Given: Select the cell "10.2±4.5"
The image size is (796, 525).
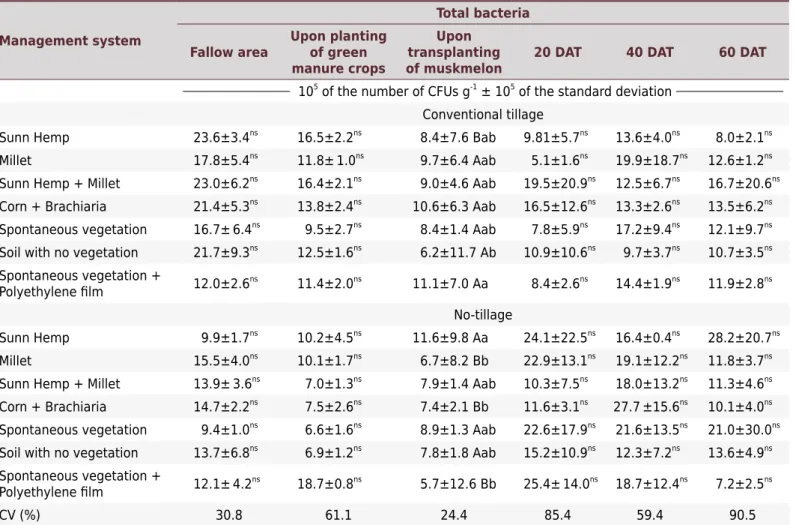Looking at the screenshot, I should (329, 337).
